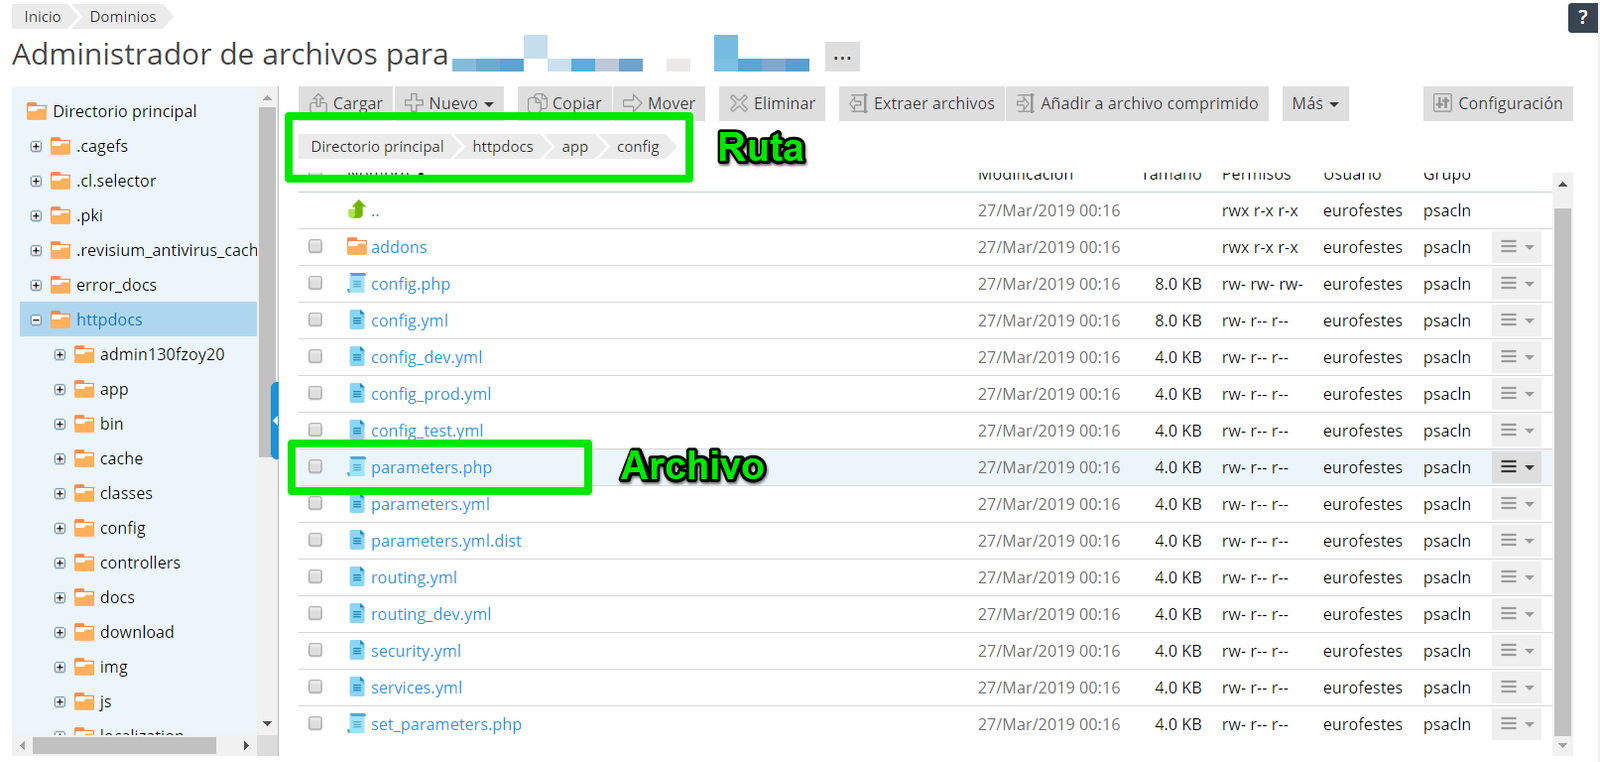
Task: Expand the .pki tree folder
Action: [36, 216]
